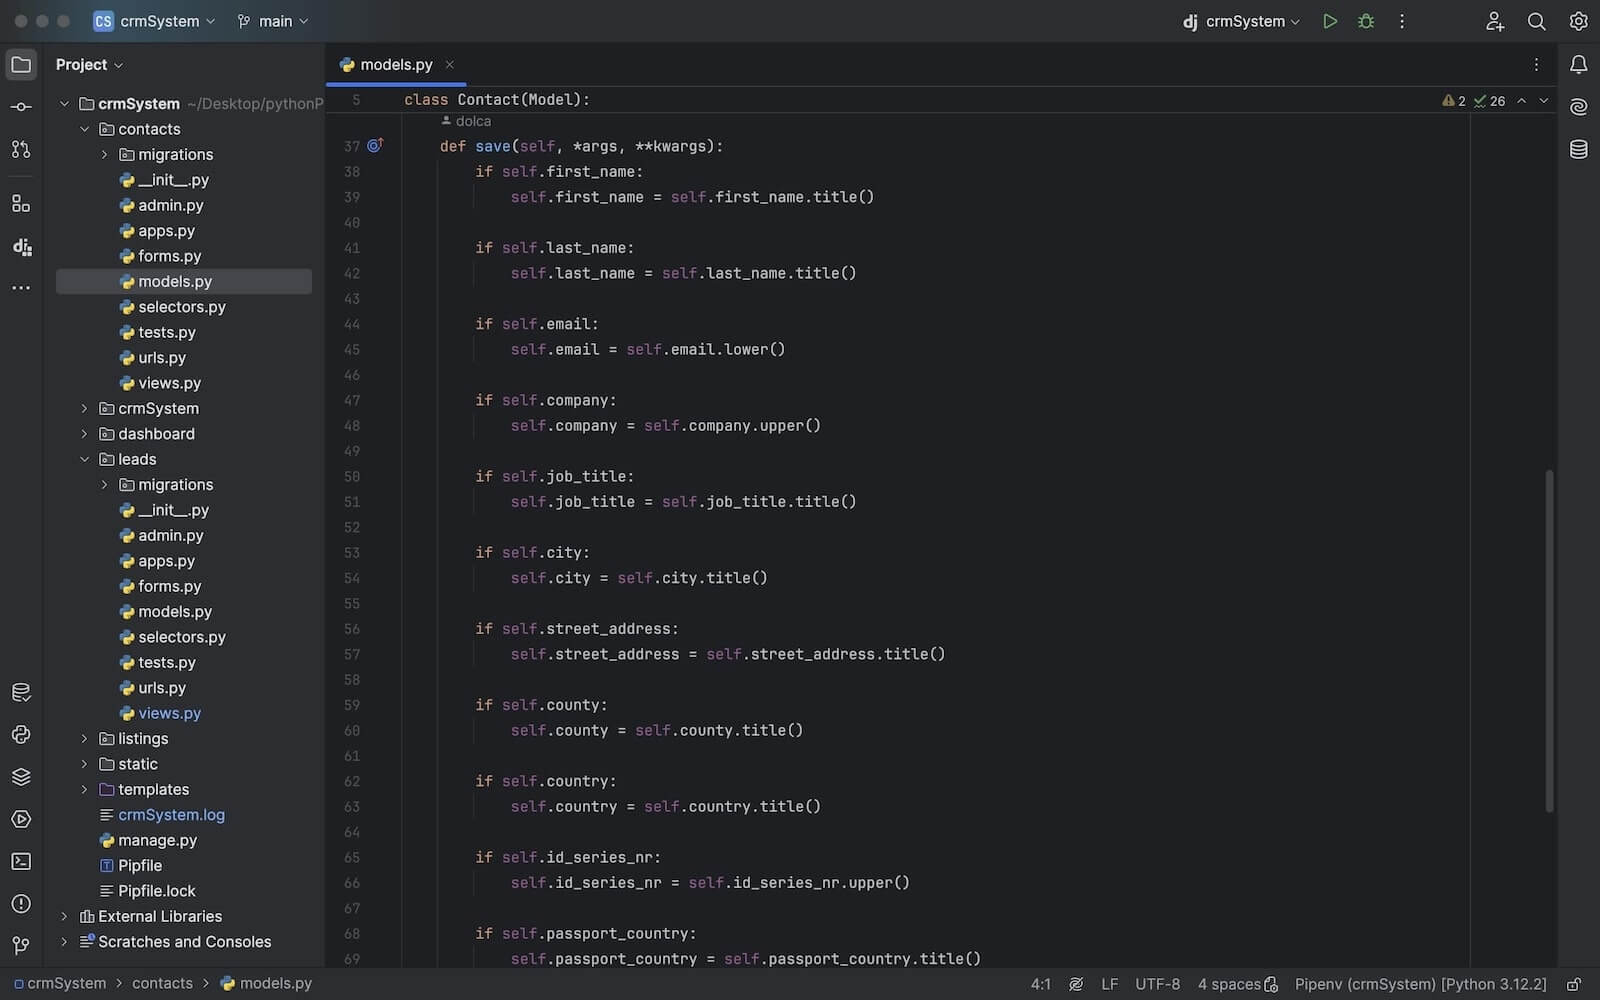1600x1000 pixels.
Task: Open the Terminal tool window
Action: (21, 861)
